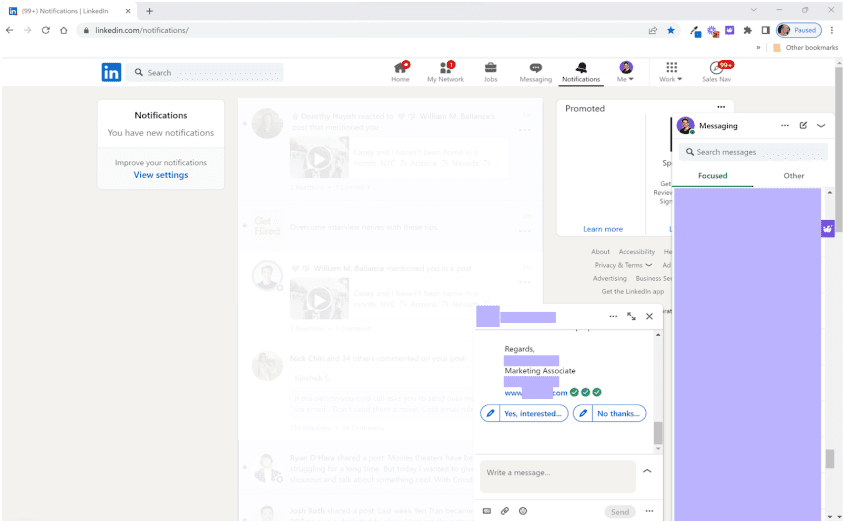Open the Jobs briefcase icon
The height and width of the screenshot is (522, 843).
tap(490, 68)
